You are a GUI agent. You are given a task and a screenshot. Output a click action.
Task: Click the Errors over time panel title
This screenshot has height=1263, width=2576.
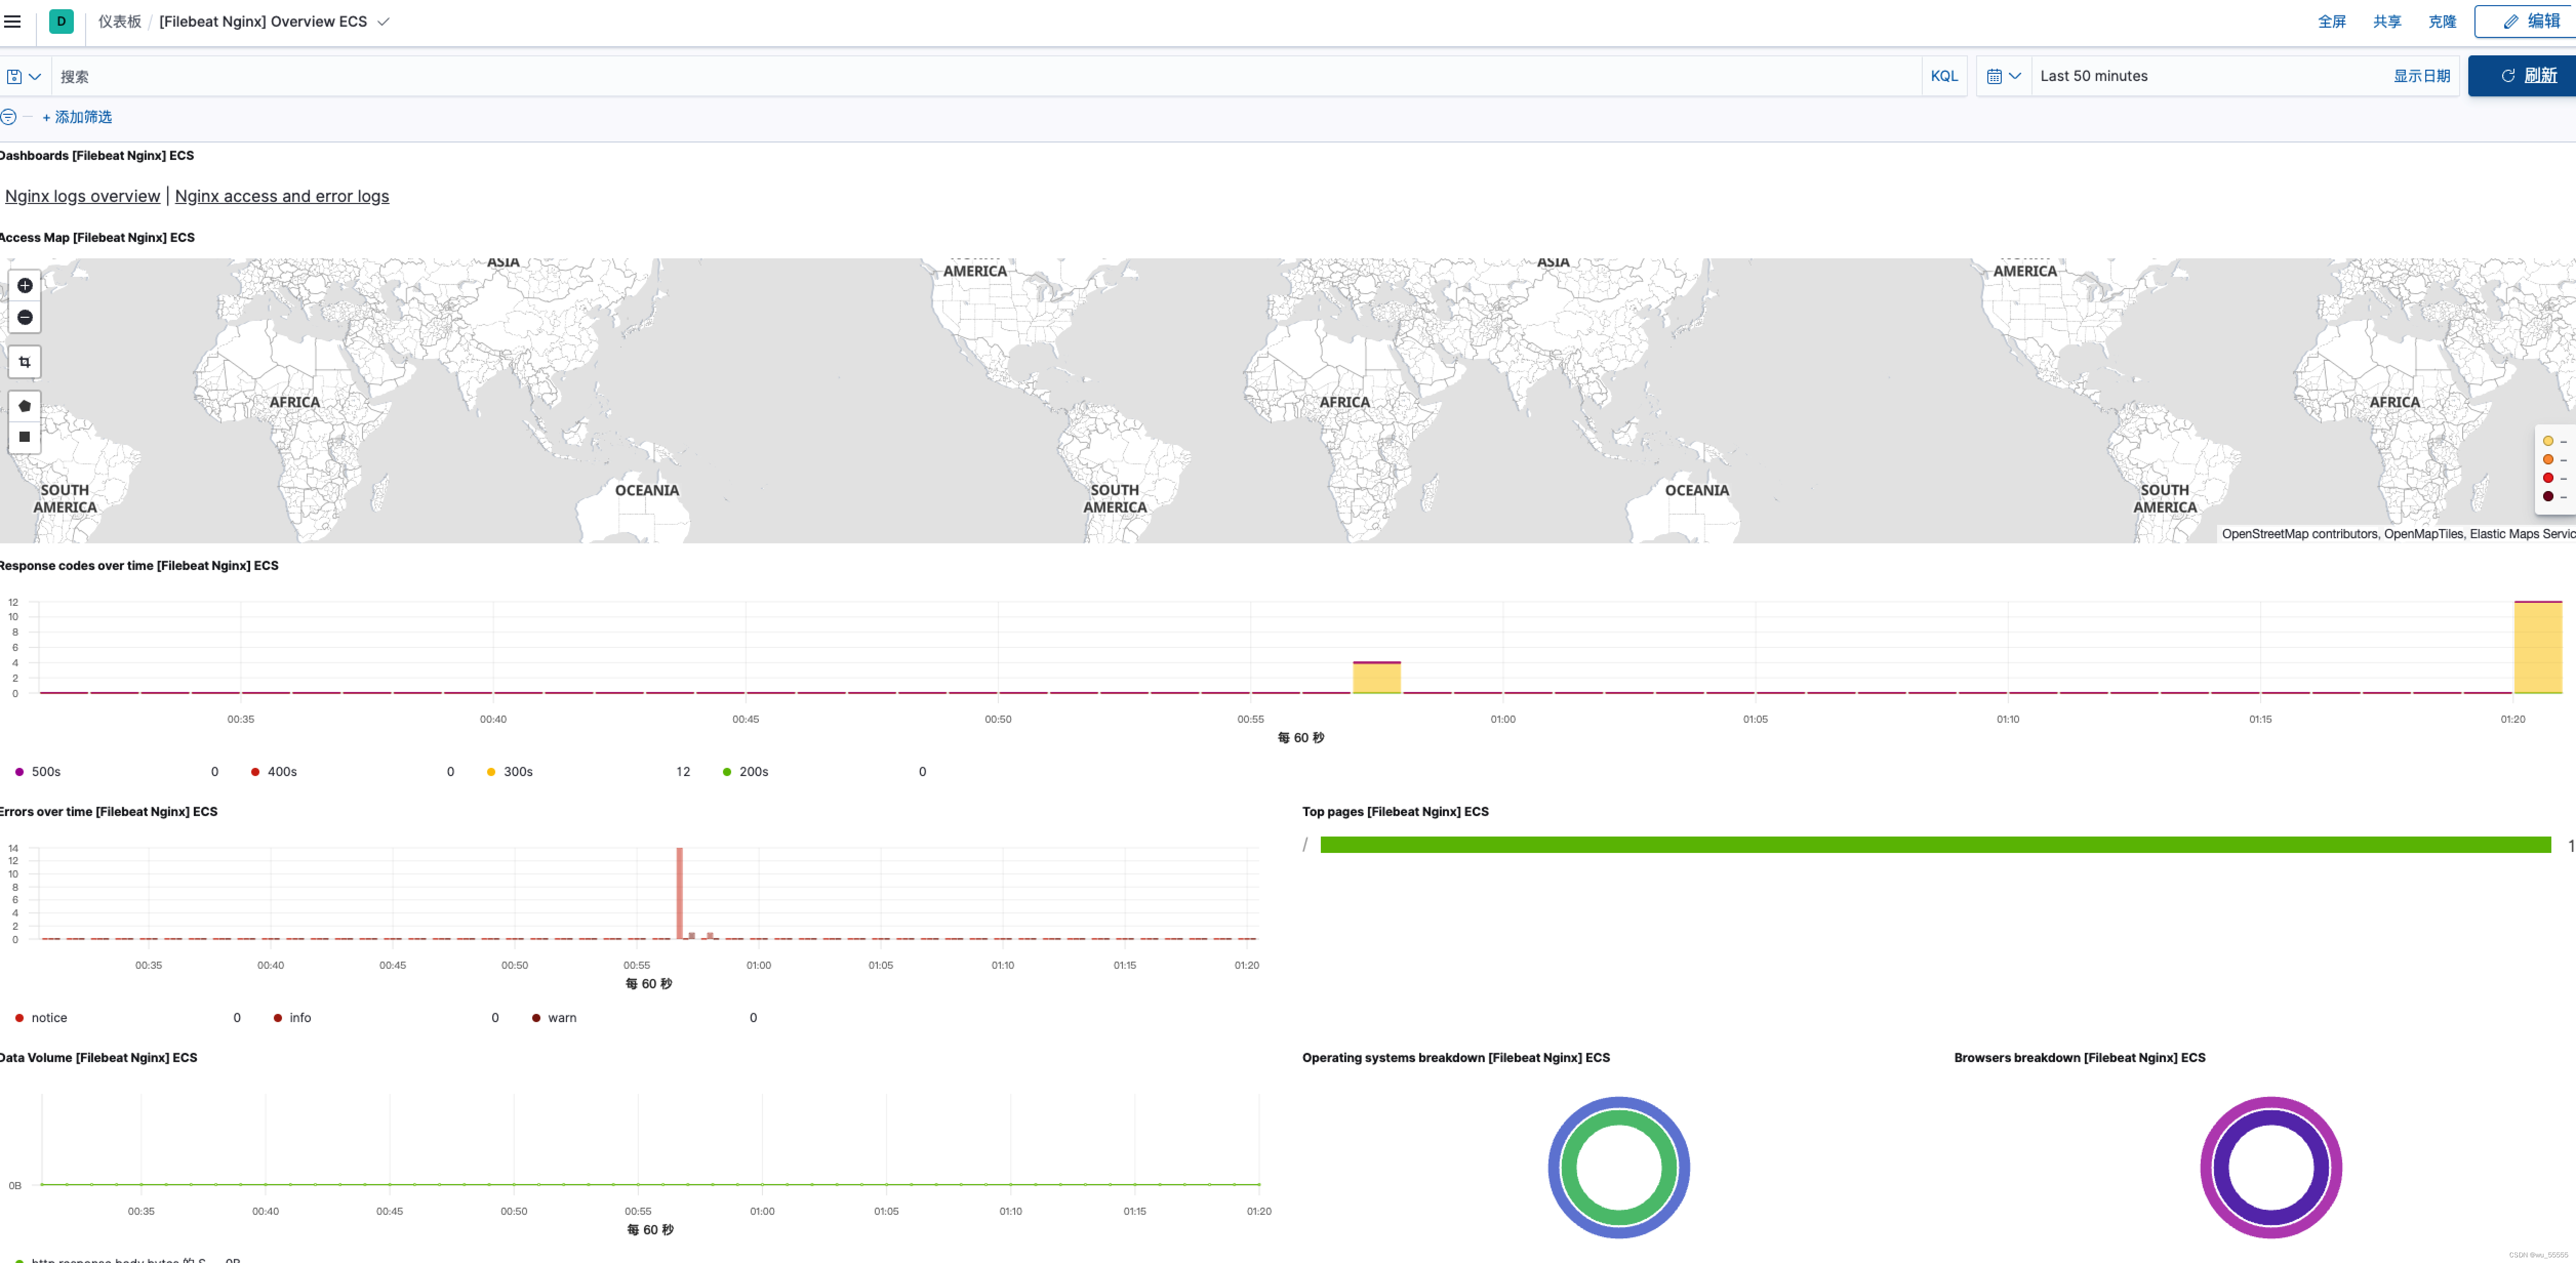[x=108, y=811]
